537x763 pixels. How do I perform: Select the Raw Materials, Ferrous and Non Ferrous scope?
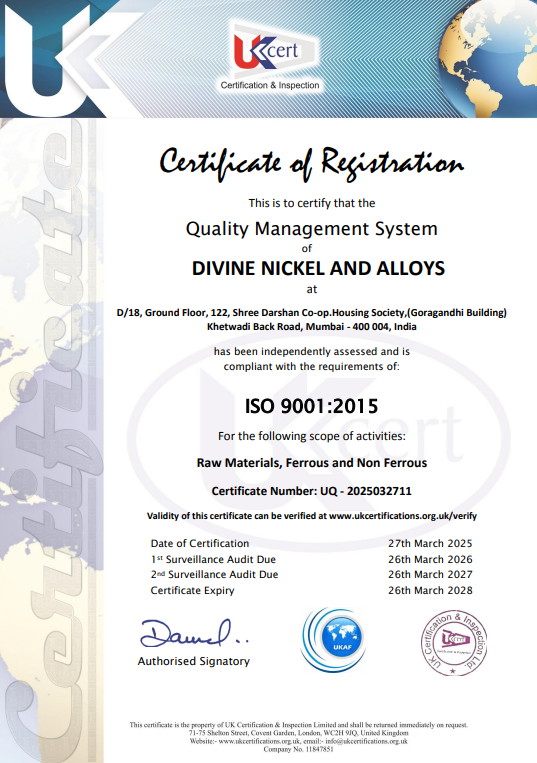coord(312,463)
